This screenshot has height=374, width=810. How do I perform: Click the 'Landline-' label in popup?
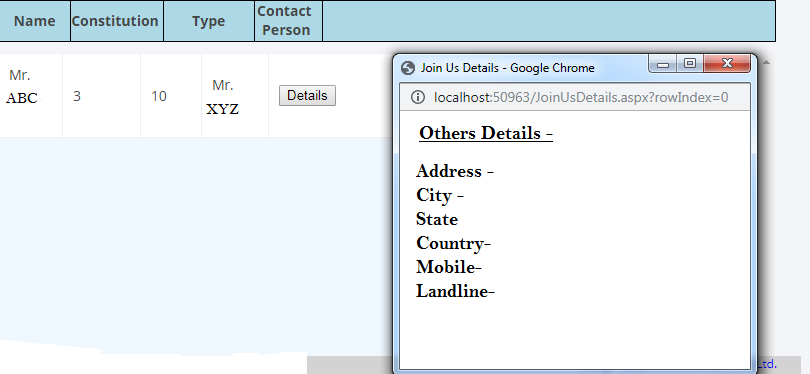pos(455,291)
